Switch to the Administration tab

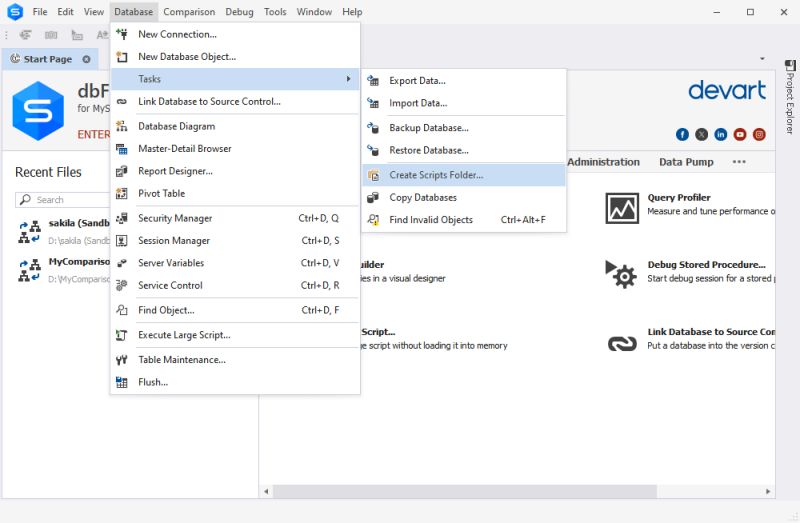click(604, 162)
